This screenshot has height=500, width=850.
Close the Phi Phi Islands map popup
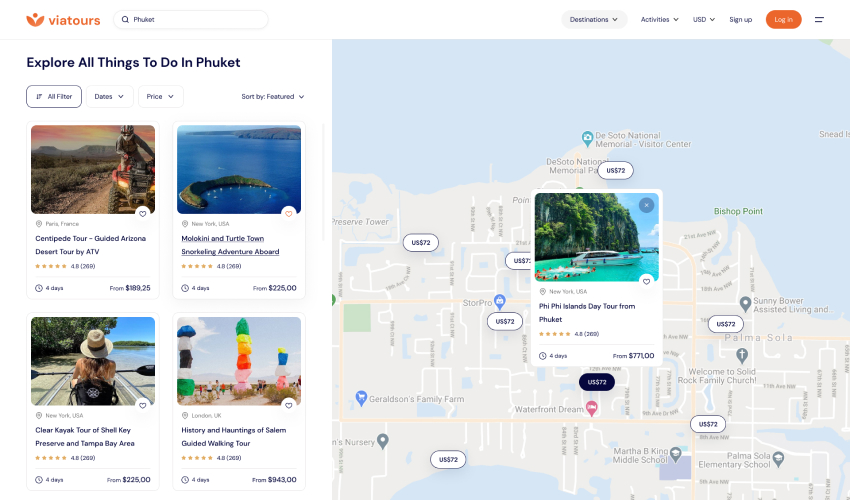coord(646,205)
